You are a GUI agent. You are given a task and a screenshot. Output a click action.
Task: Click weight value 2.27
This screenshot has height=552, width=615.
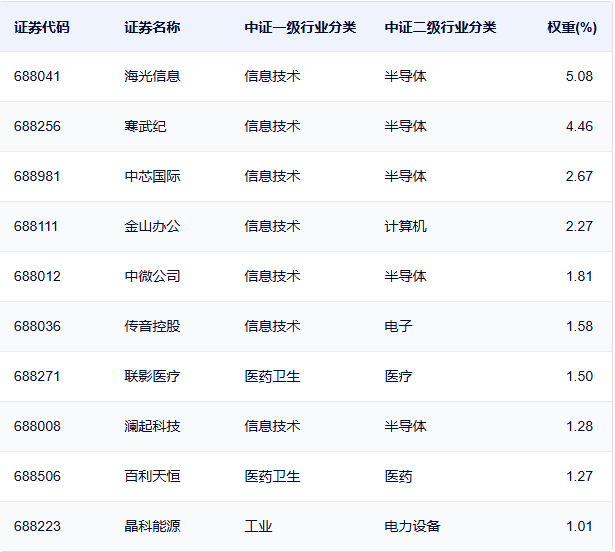[579, 226]
